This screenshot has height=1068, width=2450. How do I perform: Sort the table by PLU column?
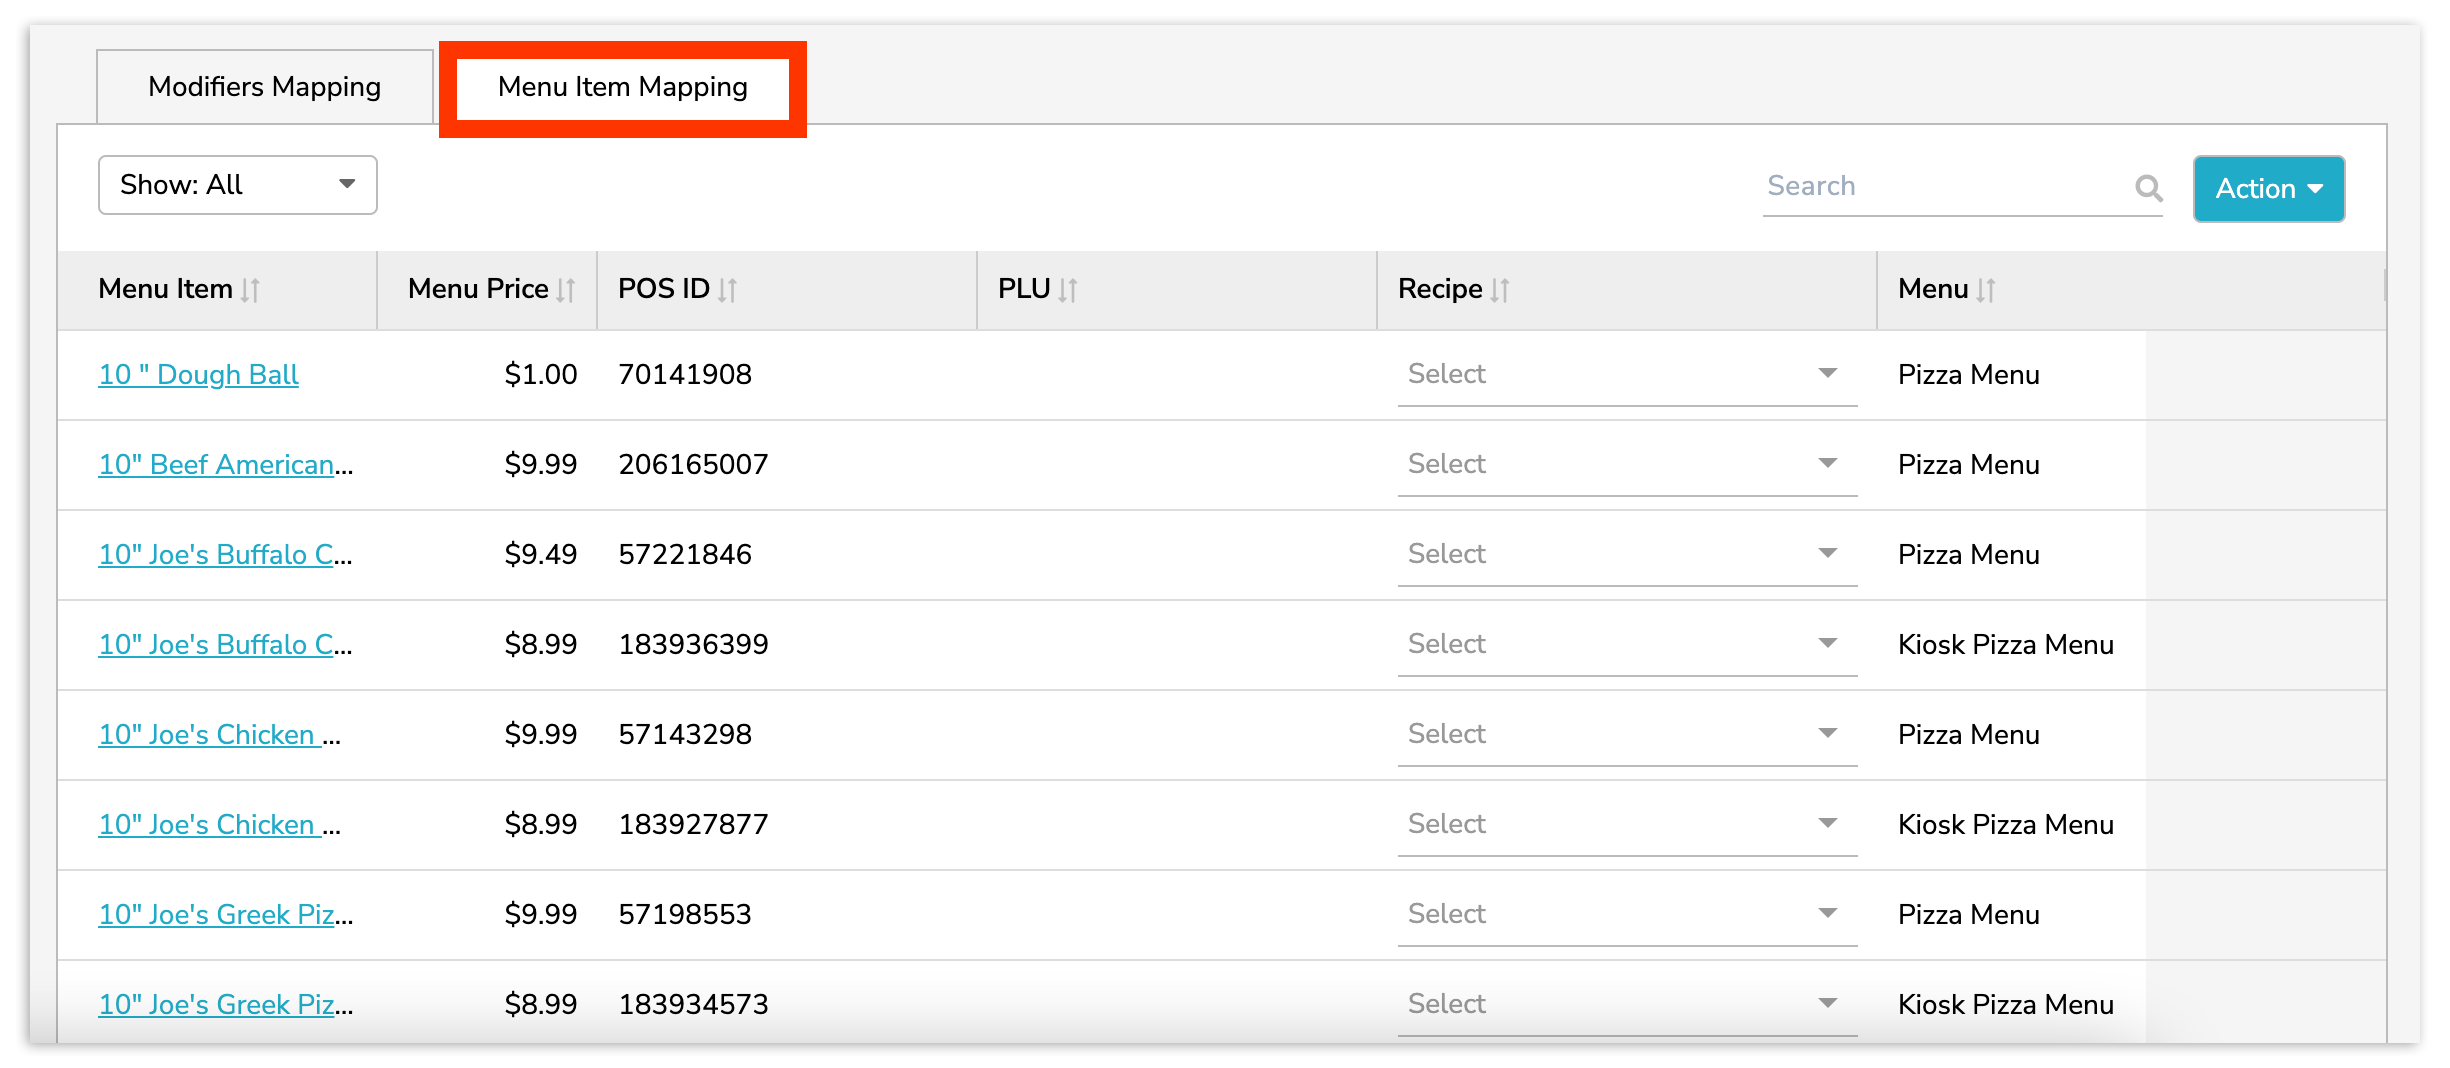pyautogui.click(x=1068, y=289)
